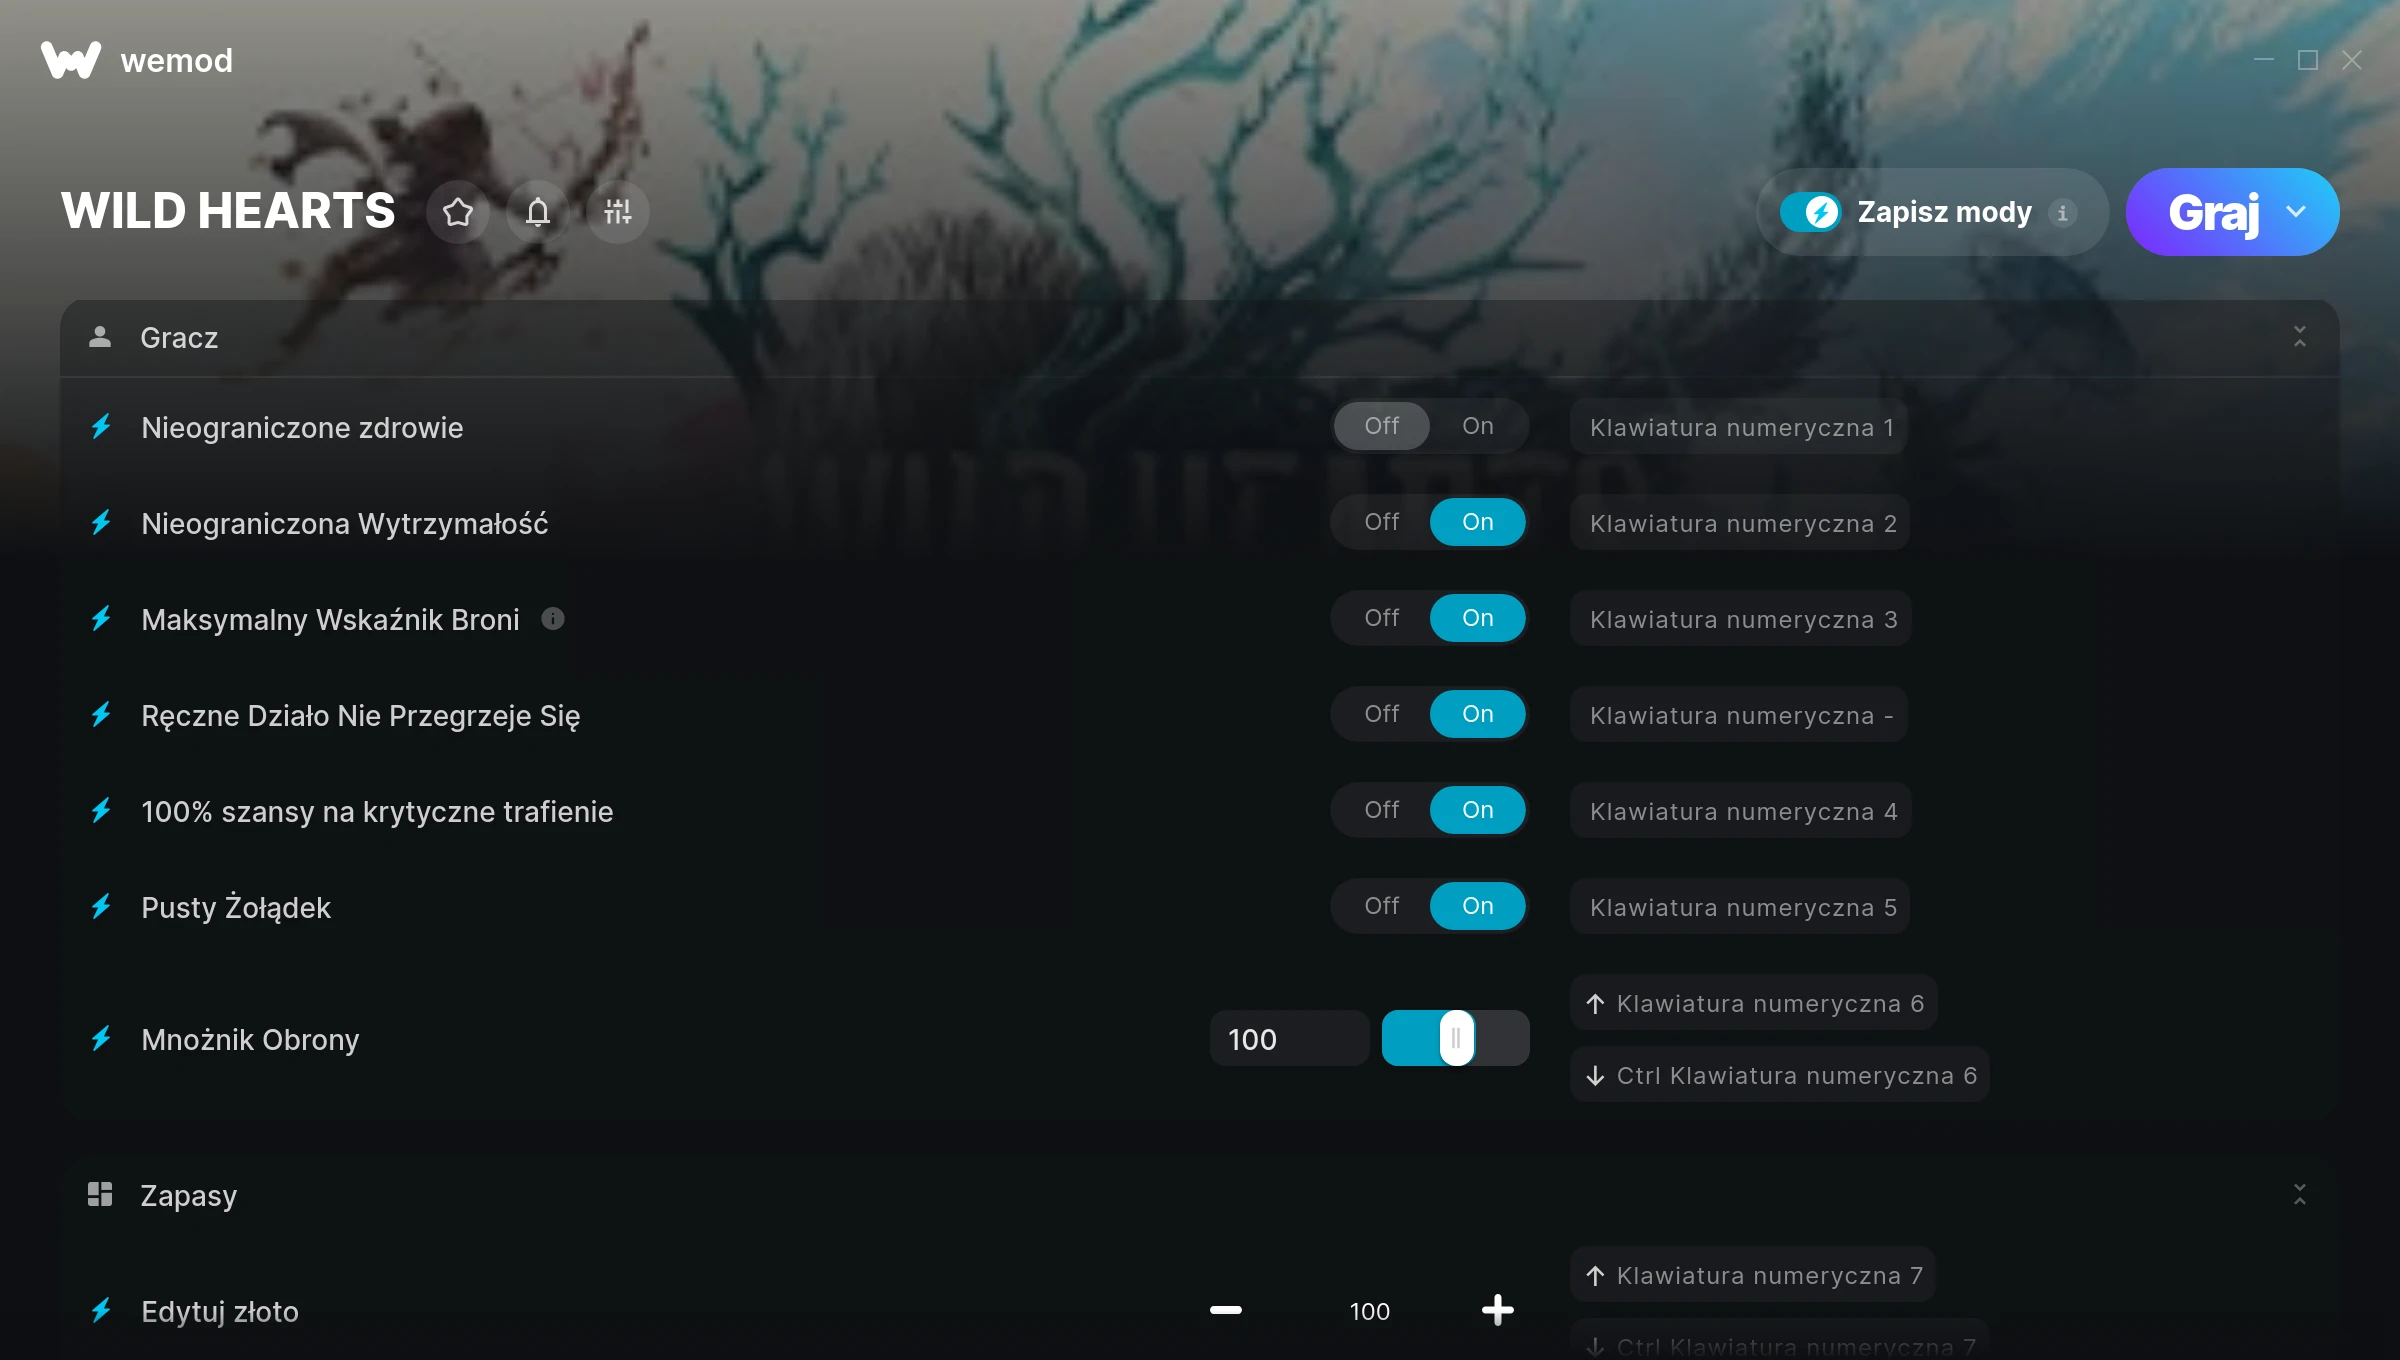The height and width of the screenshot is (1360, 2400).
Task: Click the Graj play button
Action: tap(2213, 212)
